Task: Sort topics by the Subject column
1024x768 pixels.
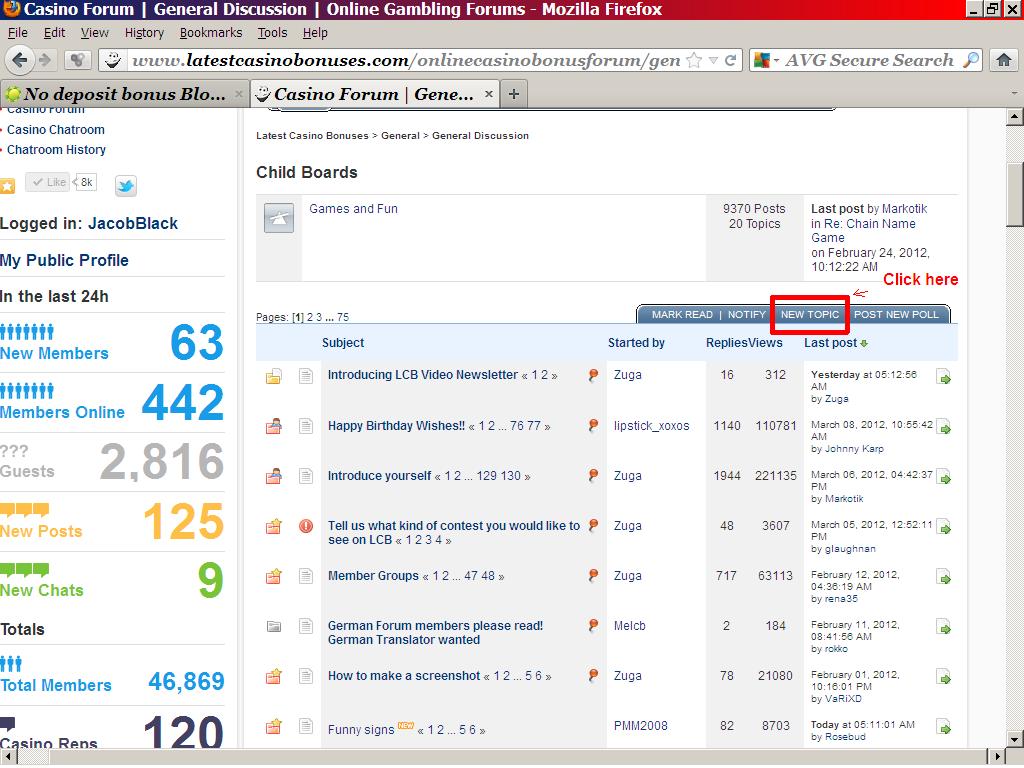Action: 343,343
